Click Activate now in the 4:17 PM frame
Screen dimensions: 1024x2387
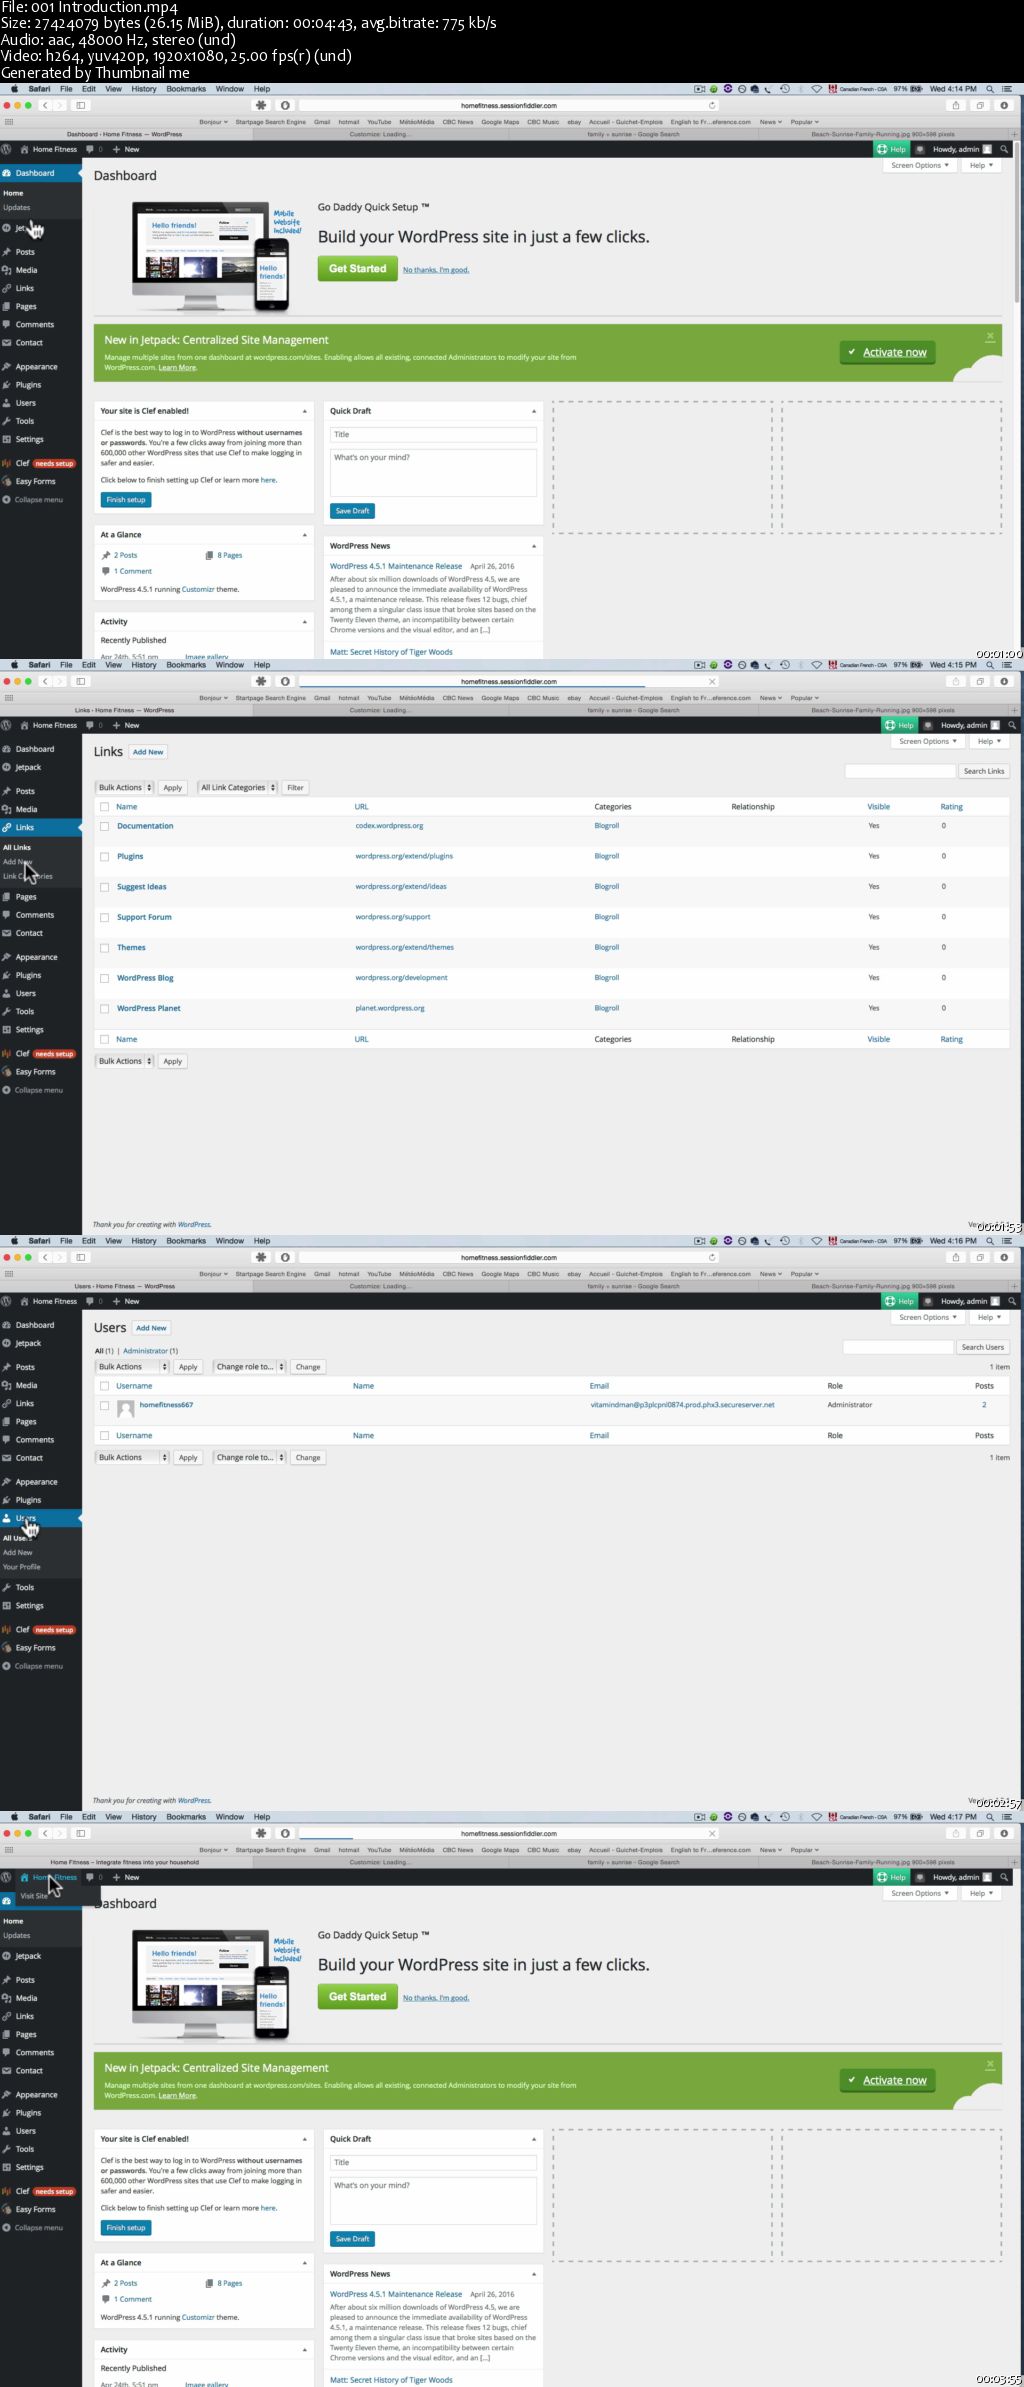(x=888, y=2080)
